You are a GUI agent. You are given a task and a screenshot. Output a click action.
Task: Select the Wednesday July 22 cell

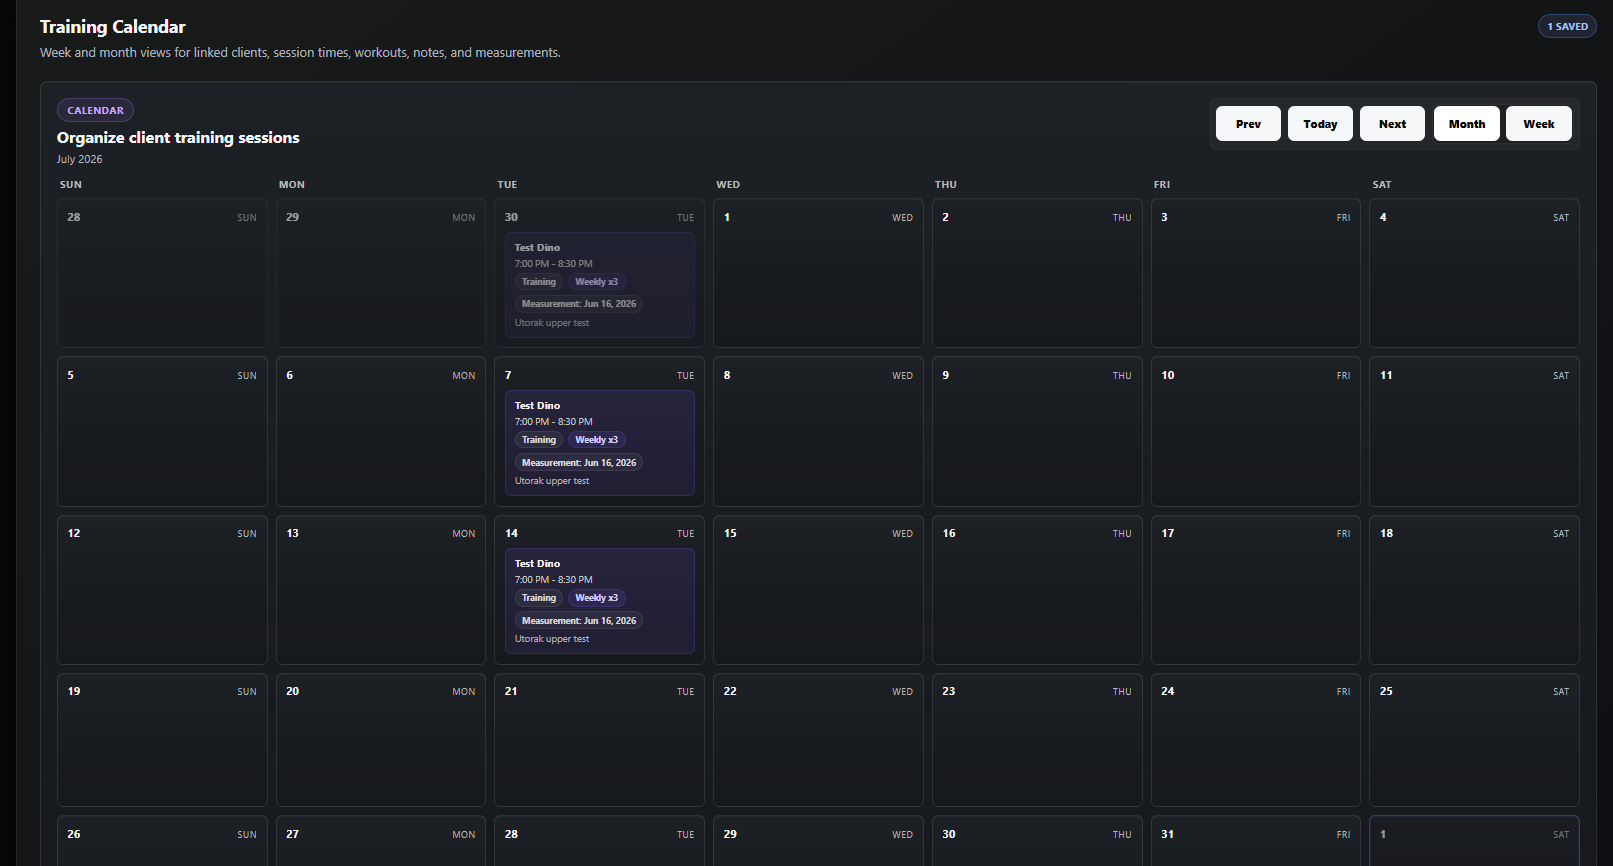(x=818, y=740)
